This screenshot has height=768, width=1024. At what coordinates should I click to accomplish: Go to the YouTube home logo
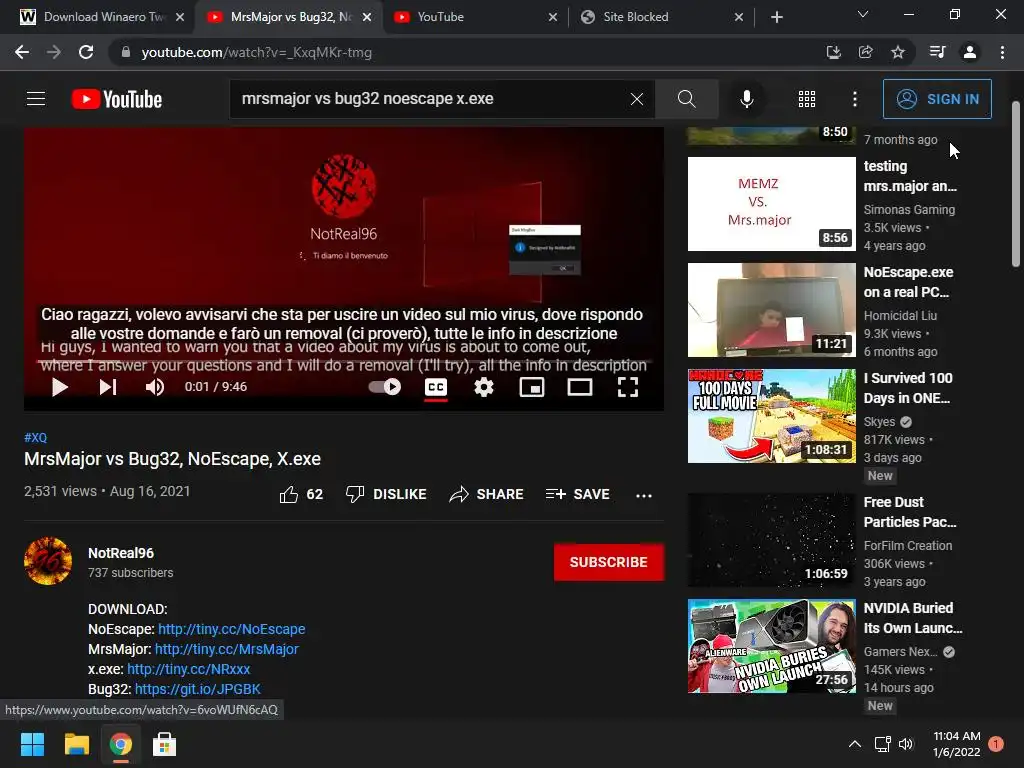[116, 99]
